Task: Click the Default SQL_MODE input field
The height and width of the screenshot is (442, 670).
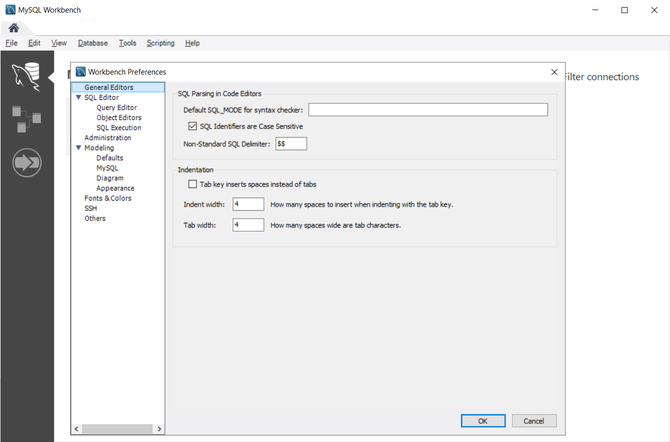Action: 428,110
